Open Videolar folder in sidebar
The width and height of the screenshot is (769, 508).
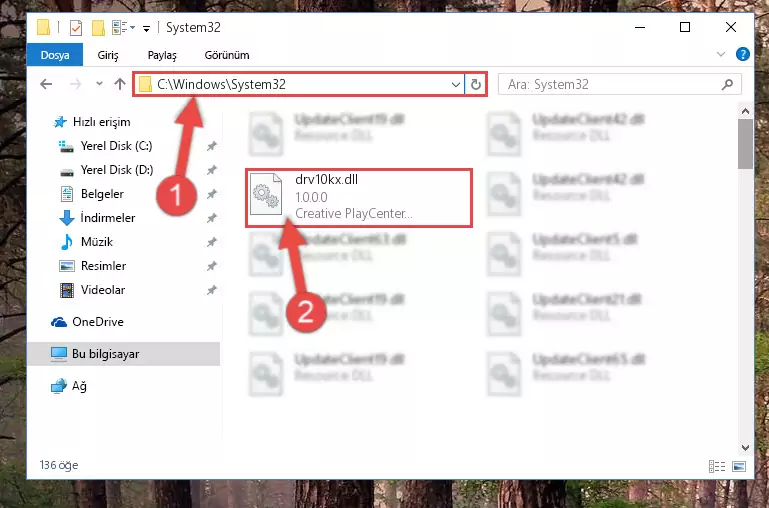tap(103, 290)
